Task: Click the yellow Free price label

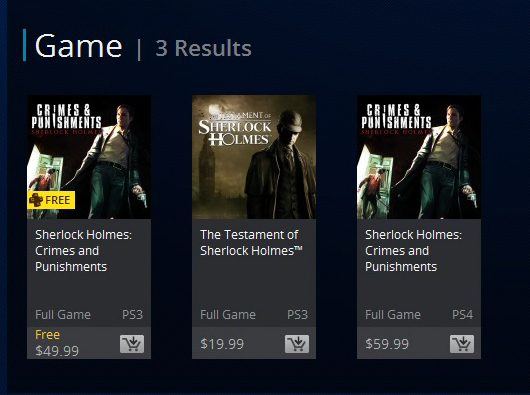Action: (x=47, y=335)
